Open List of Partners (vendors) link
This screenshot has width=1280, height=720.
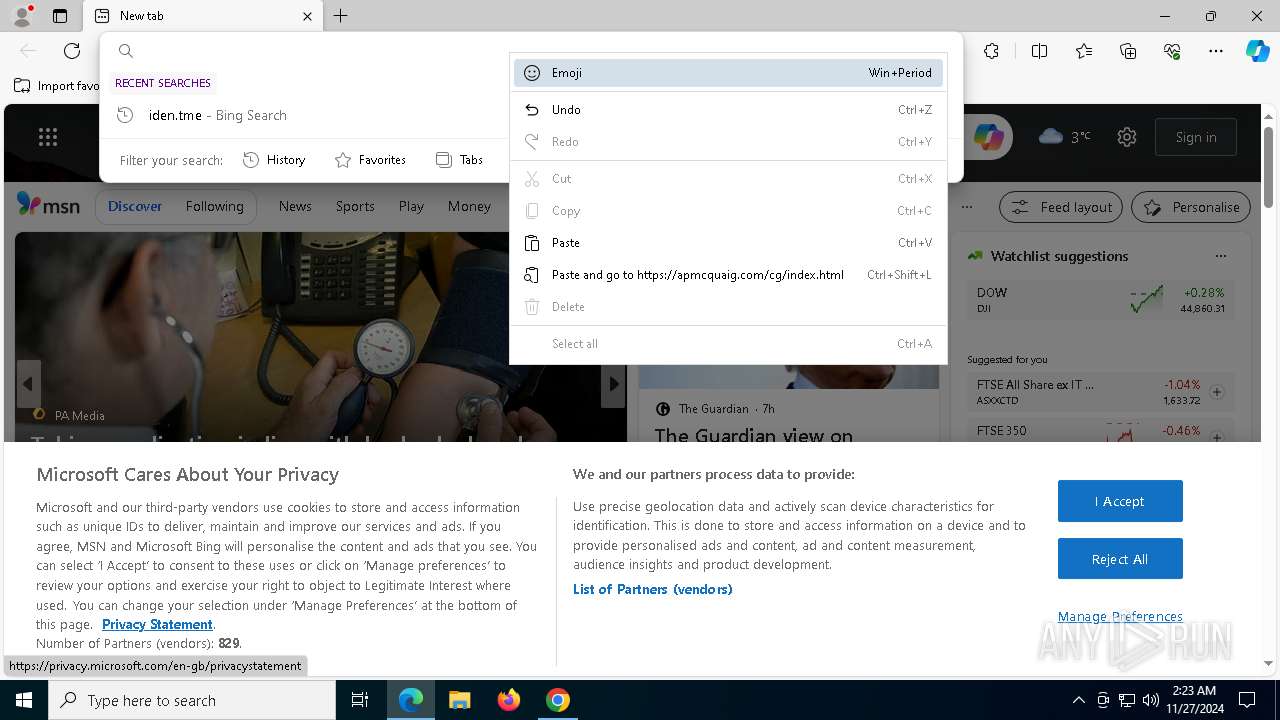(x=652, y=589)
